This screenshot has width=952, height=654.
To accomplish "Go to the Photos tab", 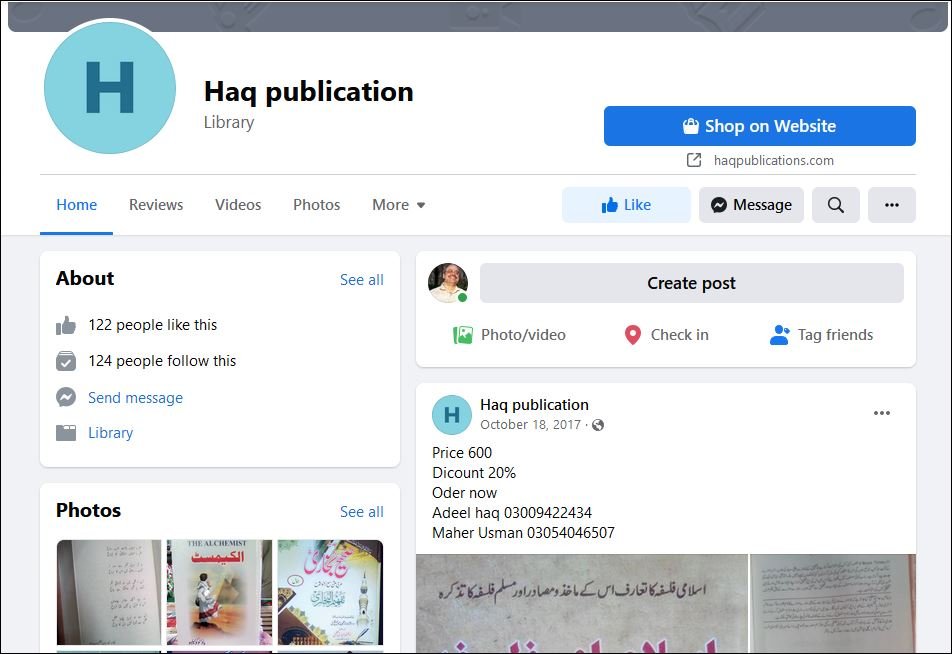I will click(x=316, y=205).
